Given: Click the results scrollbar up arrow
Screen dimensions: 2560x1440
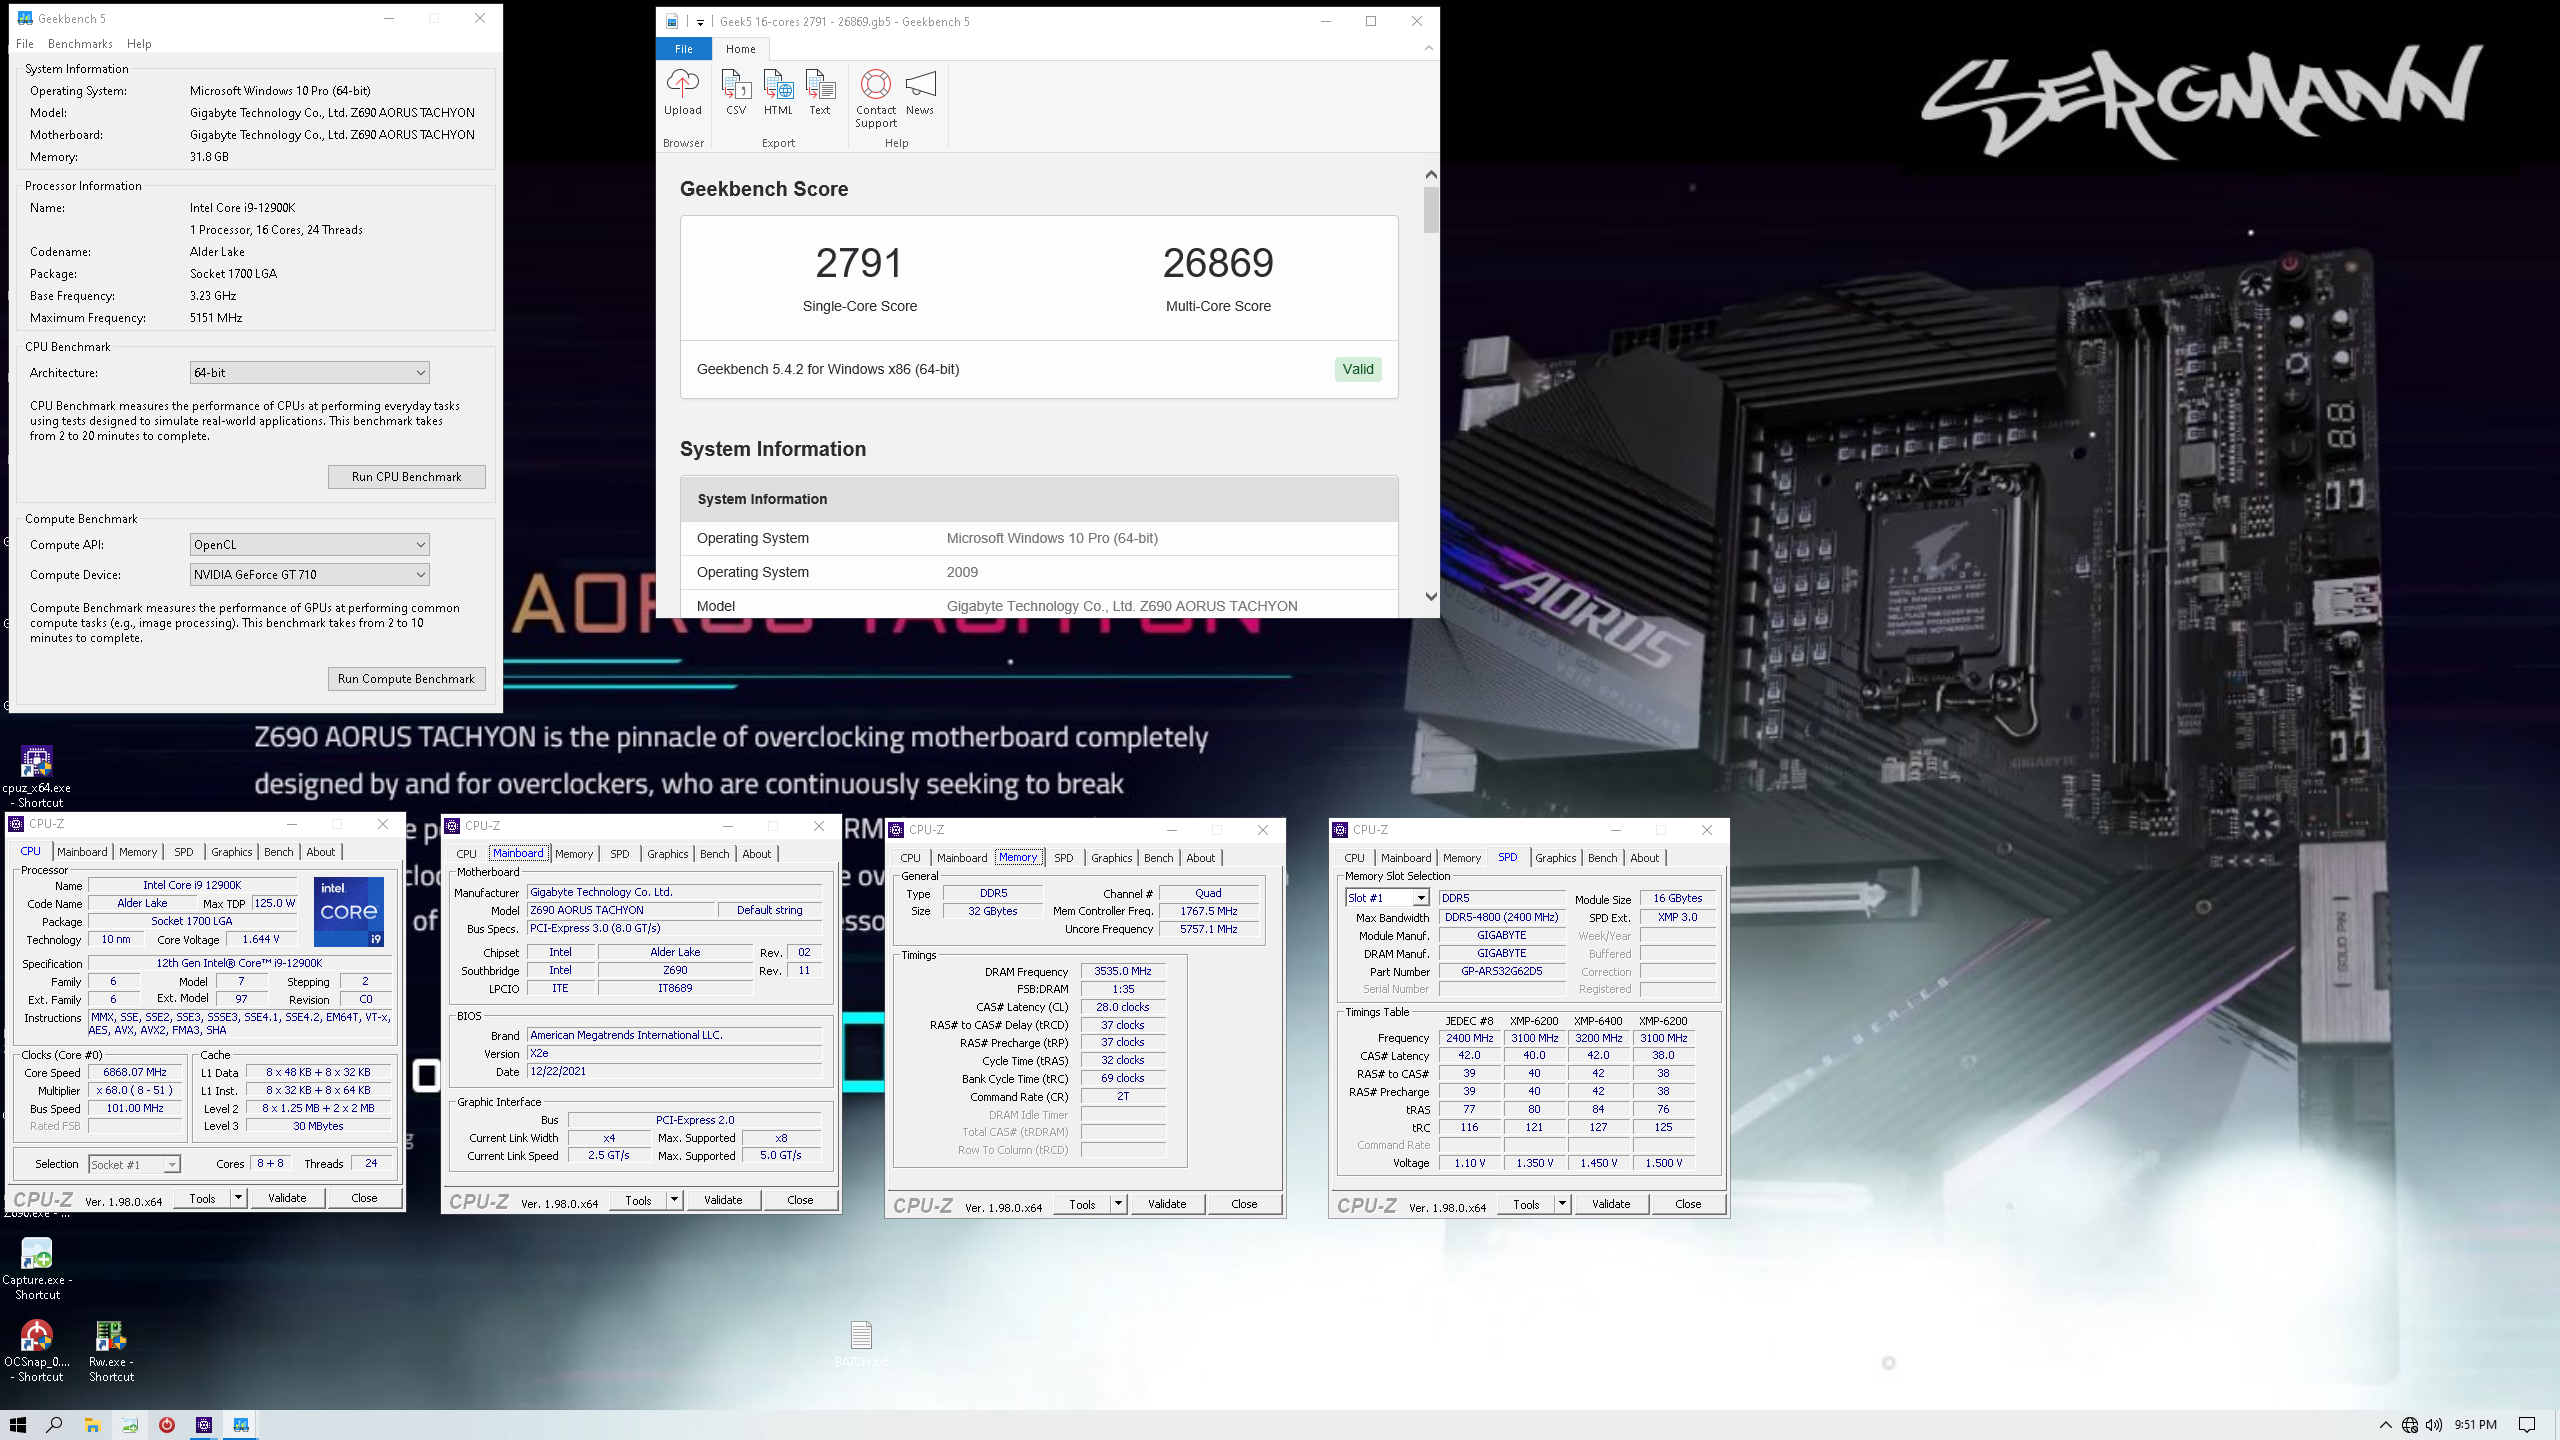Looking at the screenshot, I should [1431, 175].
